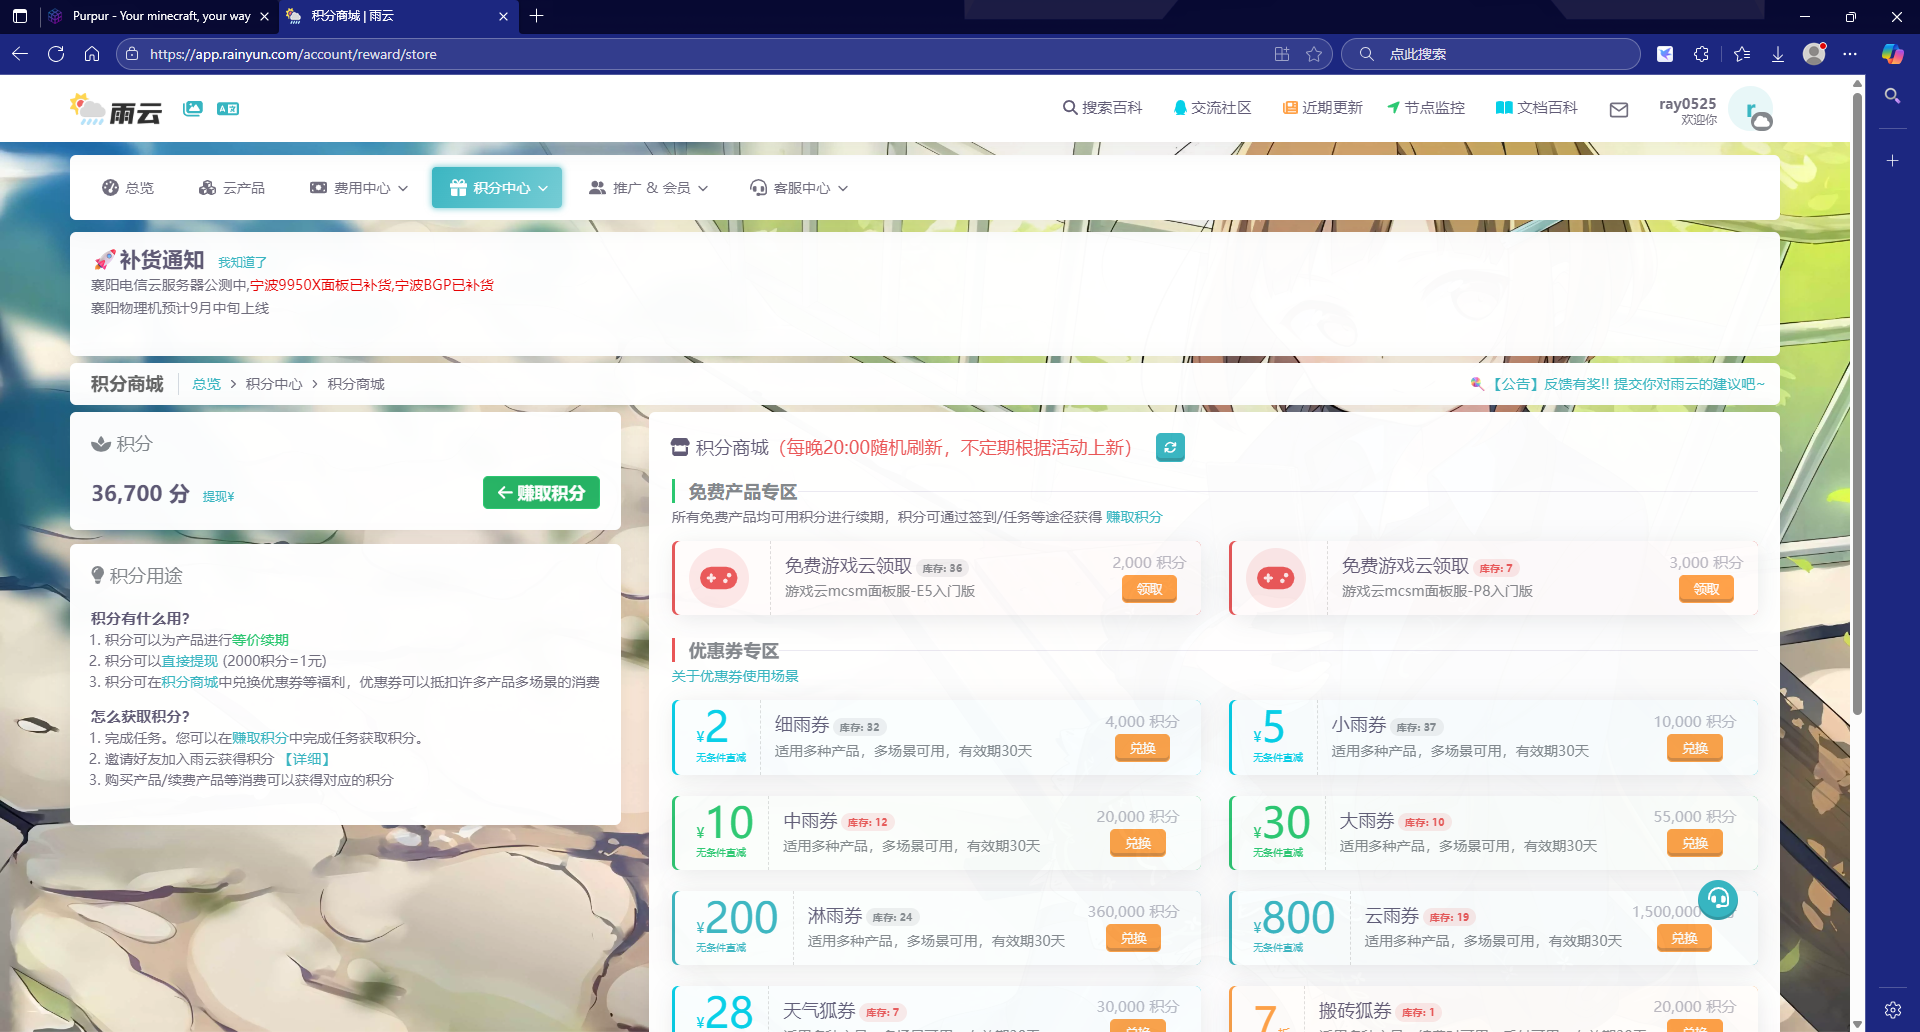Click the sidebar plus add icon
The width and height of the screenshot is (1920, 1032).
point(1892,160)
